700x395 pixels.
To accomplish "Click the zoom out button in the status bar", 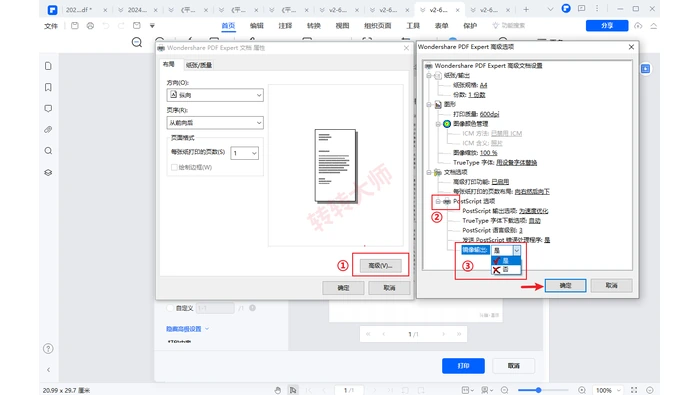I will 504,390.
